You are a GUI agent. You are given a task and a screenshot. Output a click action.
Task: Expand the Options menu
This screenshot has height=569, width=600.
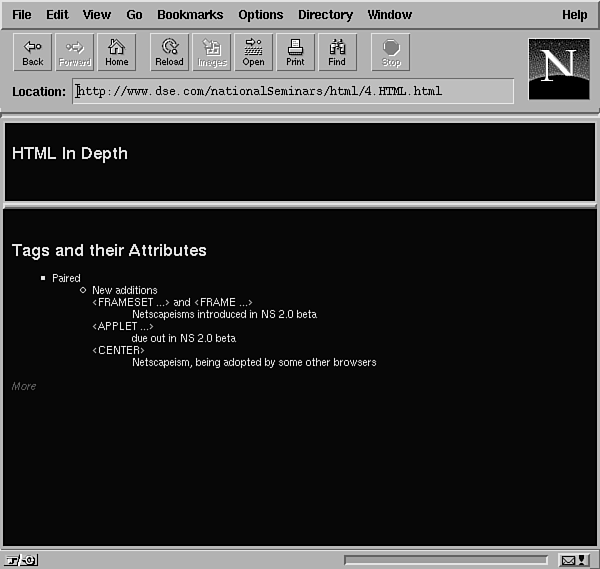tap(260, 15)
